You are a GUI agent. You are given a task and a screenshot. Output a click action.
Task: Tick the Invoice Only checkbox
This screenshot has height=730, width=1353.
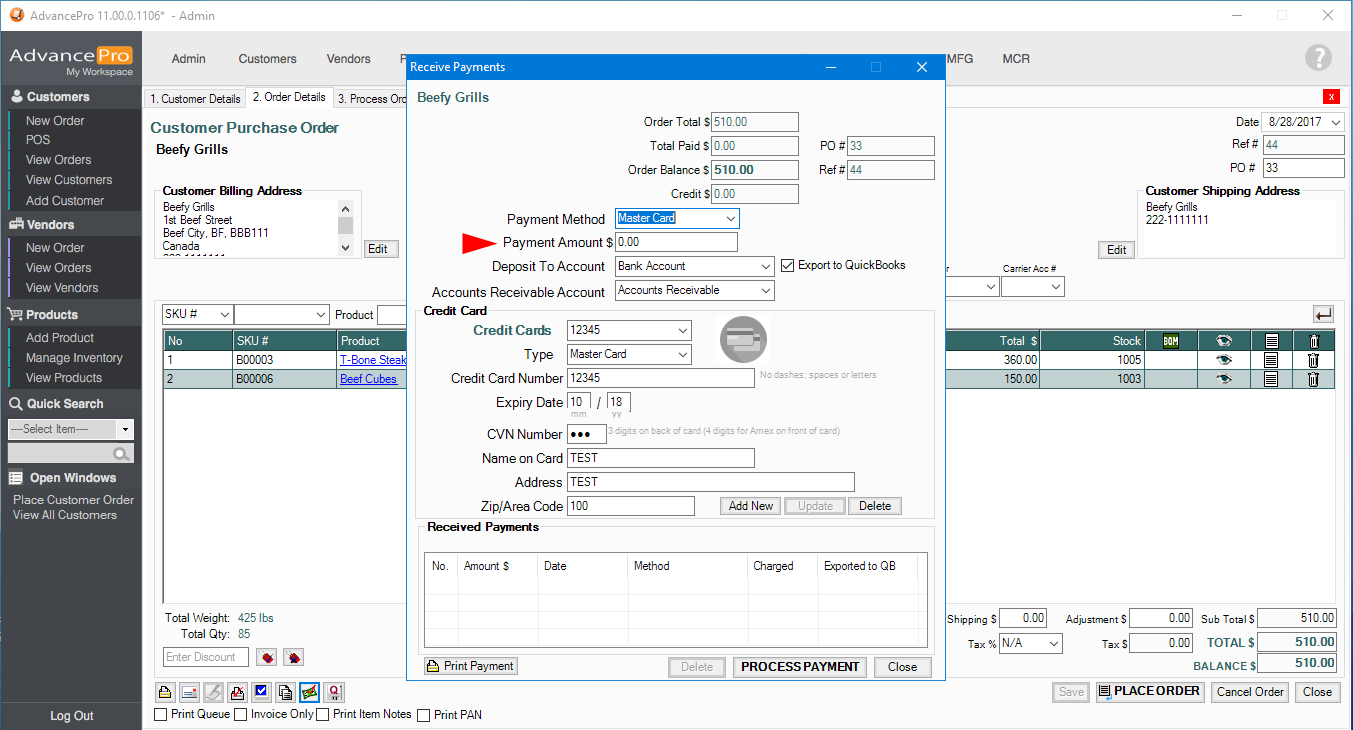click(x=240, y=715)
